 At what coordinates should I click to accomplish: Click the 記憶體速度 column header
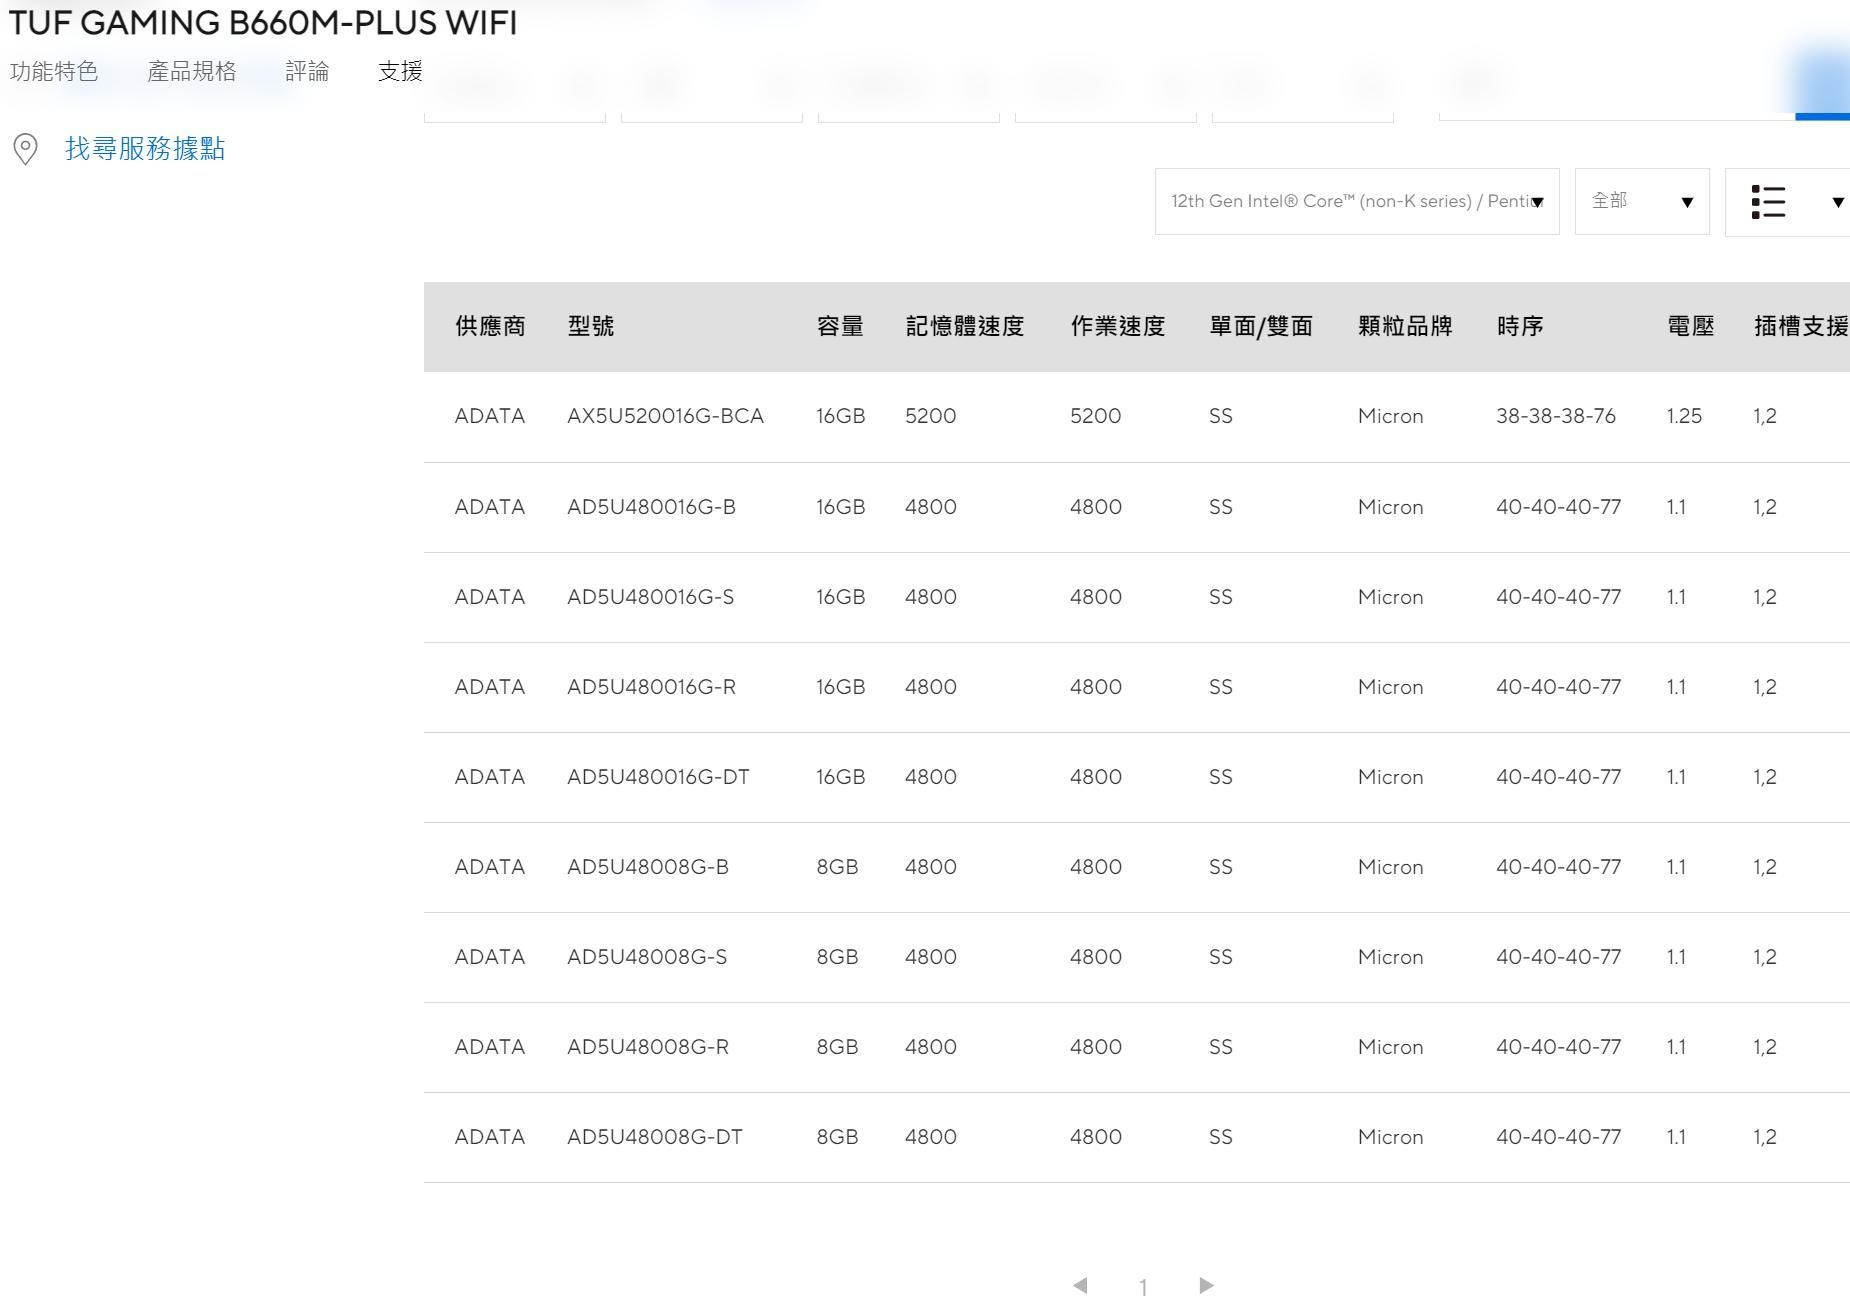click(964, 327)
